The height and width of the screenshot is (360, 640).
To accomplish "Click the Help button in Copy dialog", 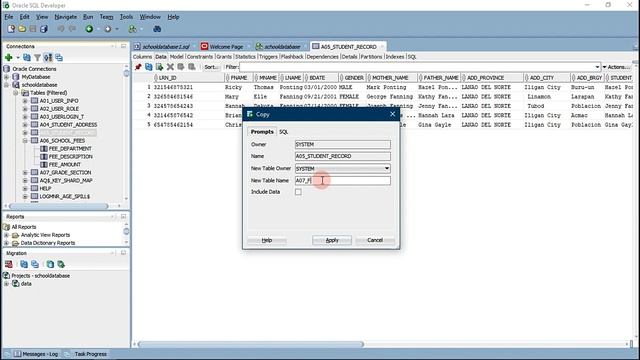I will 267,240.
